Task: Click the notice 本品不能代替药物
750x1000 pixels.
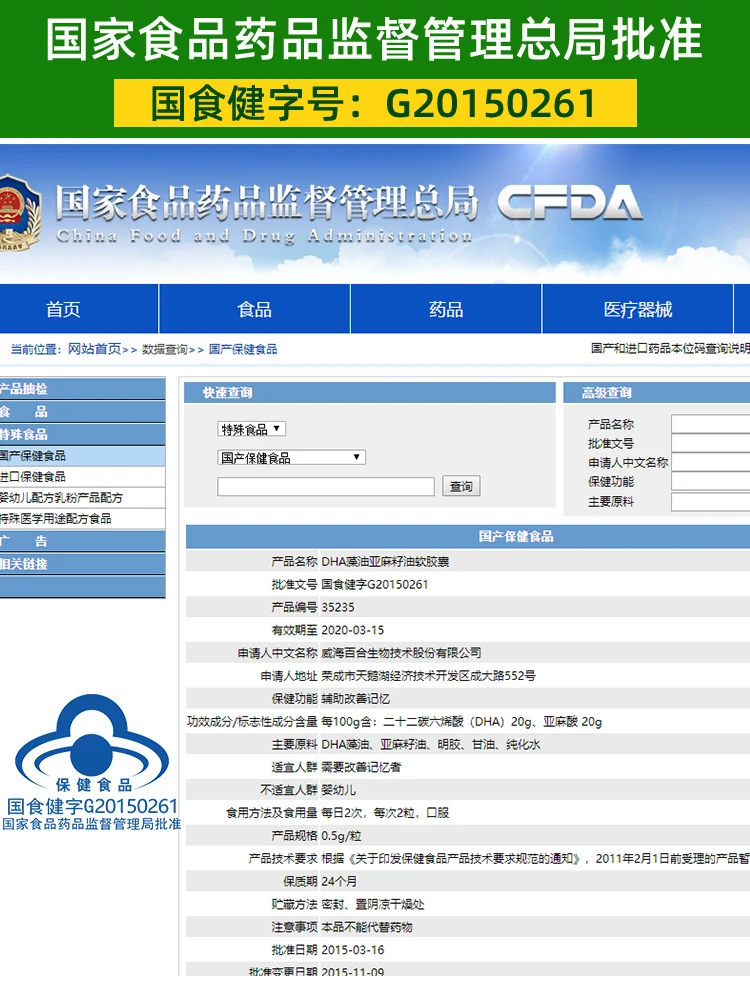Action: tap(367, 927)
